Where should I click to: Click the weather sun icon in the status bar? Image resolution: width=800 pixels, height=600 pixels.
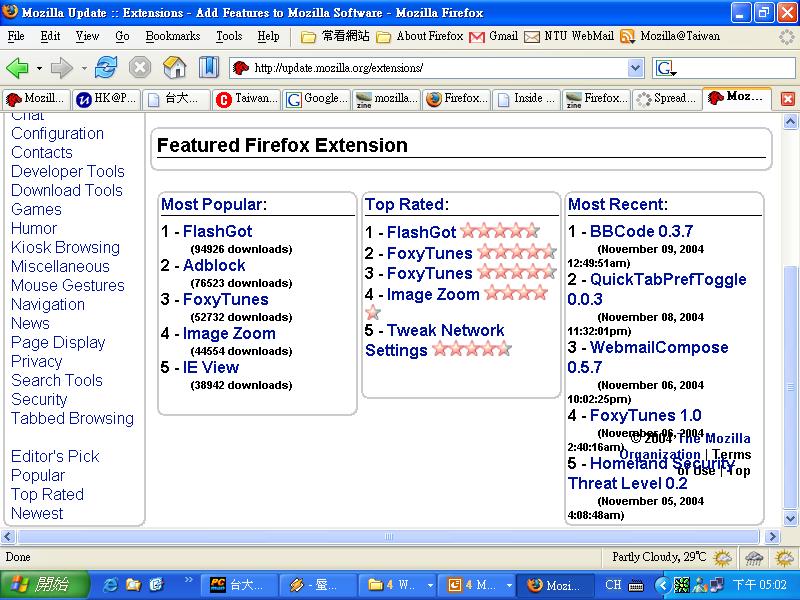click(722, 558)
